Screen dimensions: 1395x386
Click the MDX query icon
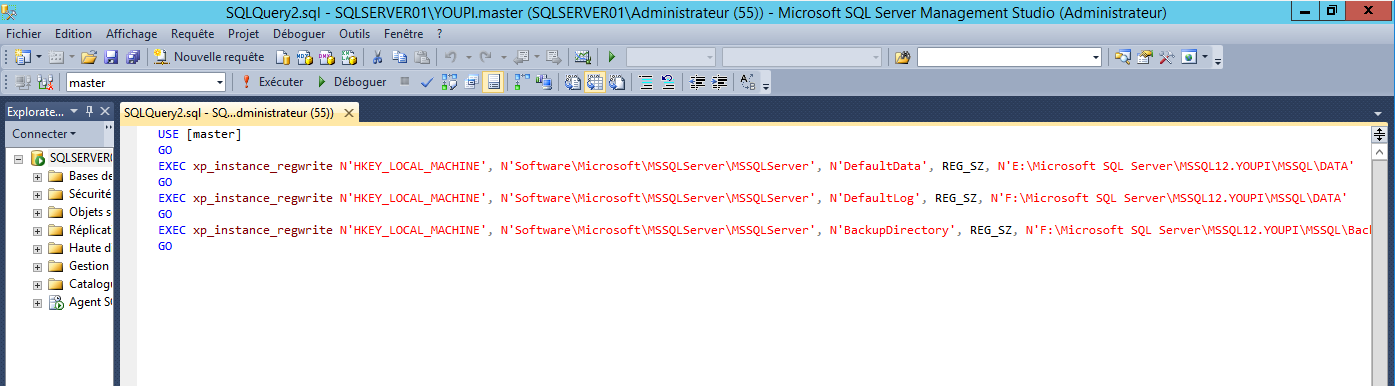[304, 57]
